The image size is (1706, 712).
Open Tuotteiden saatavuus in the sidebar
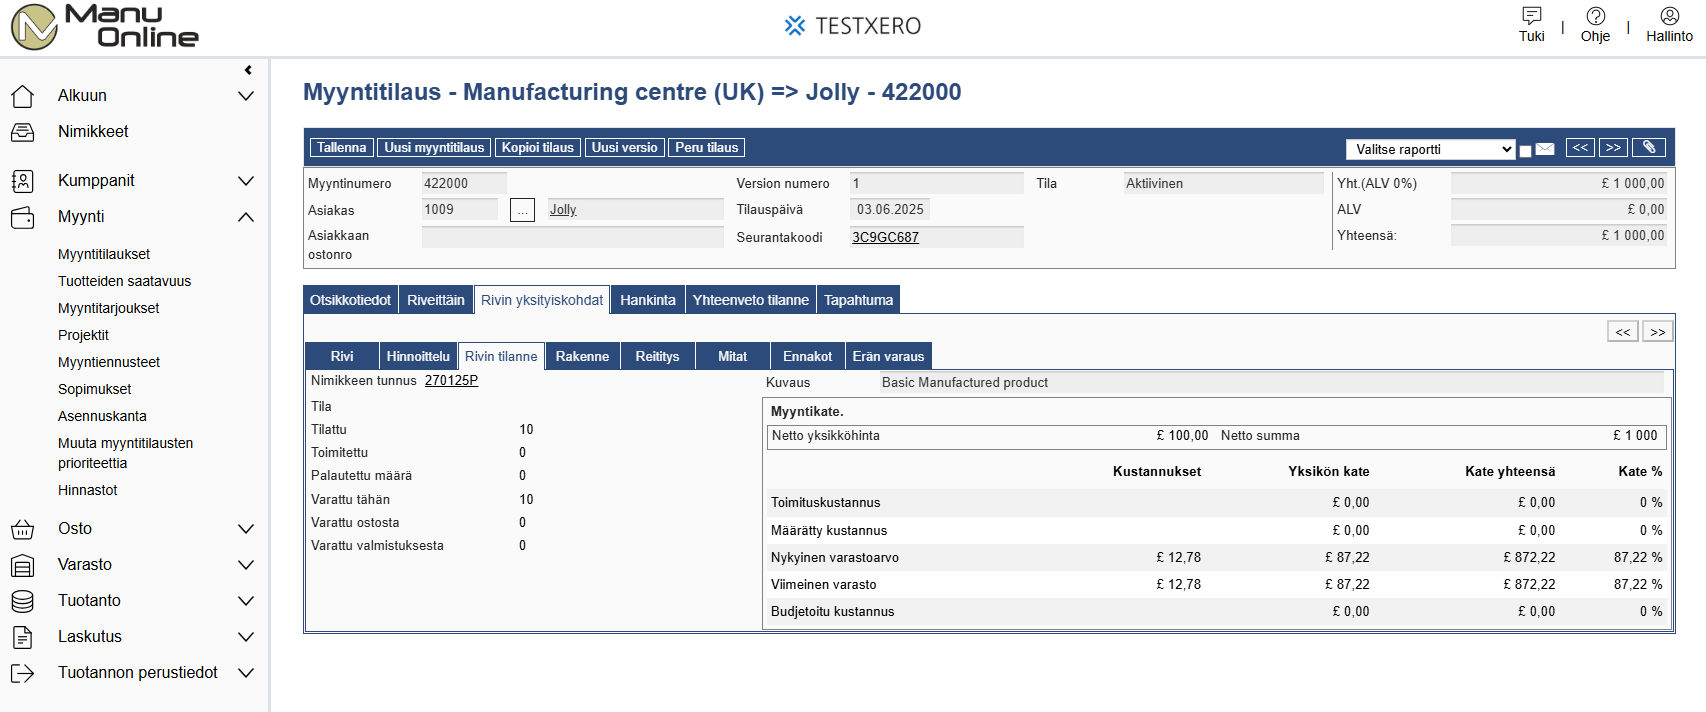[x=124, y=282]
